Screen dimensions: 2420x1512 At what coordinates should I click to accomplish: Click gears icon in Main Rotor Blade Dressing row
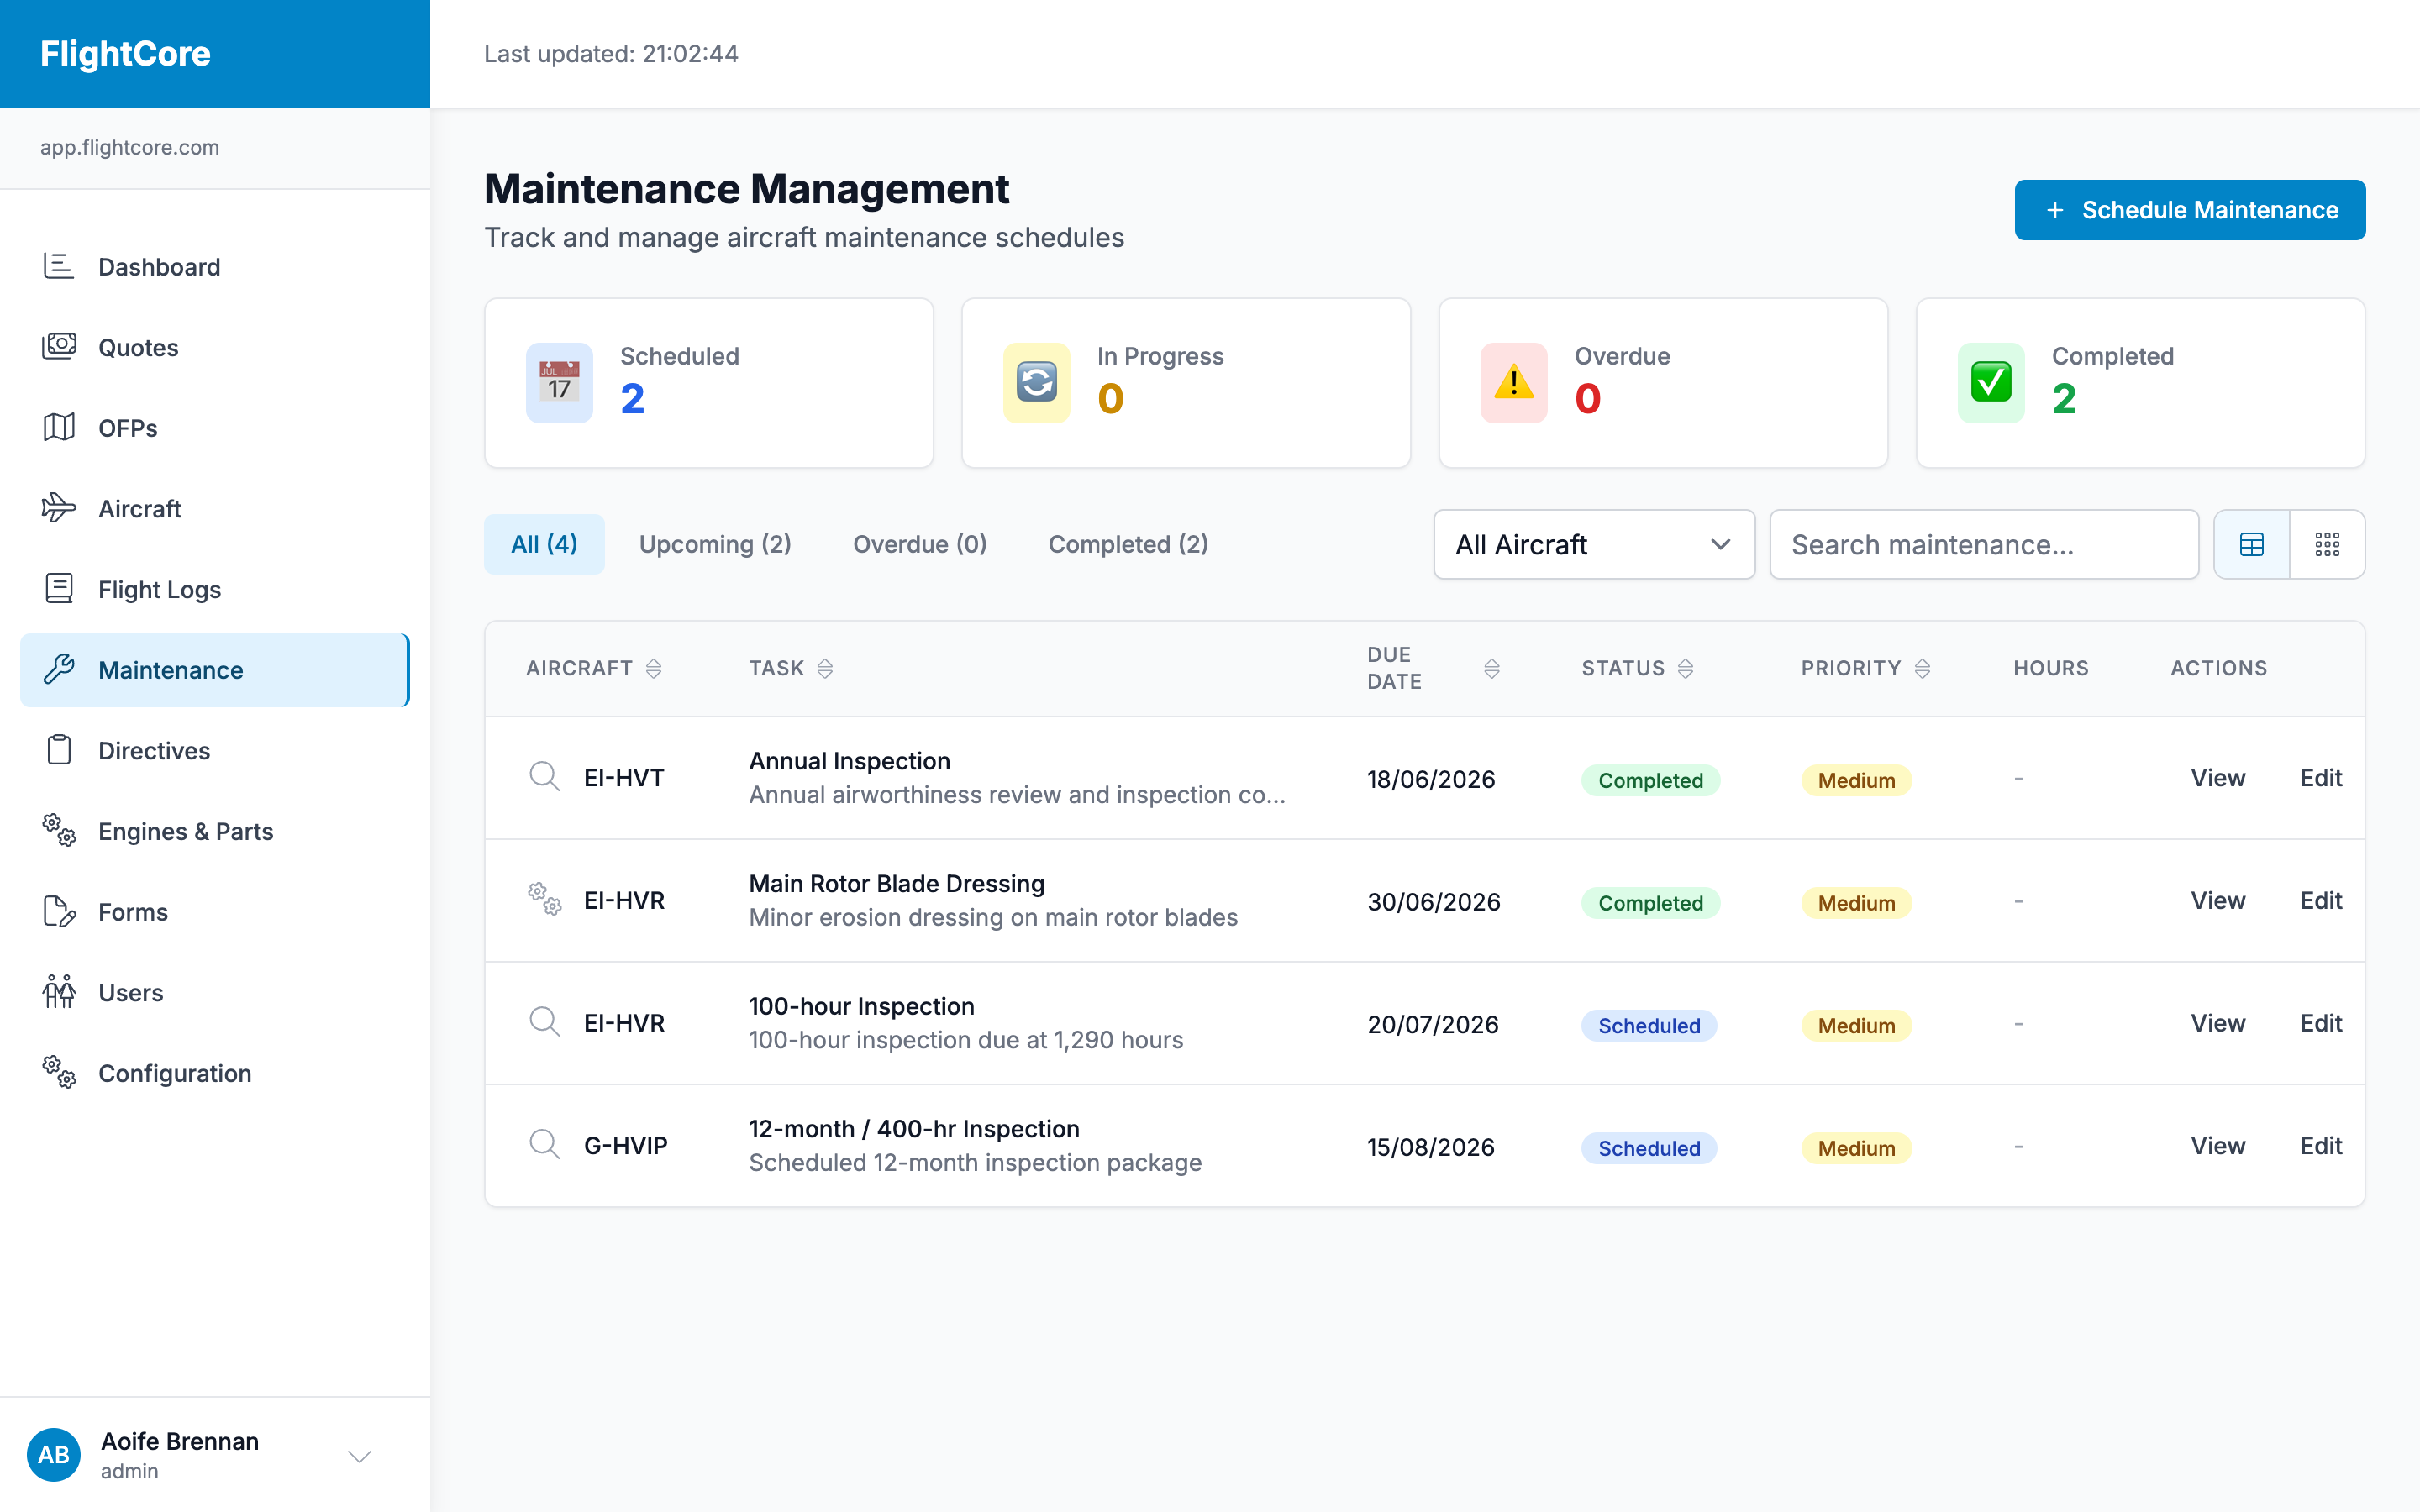coord(545,900)
